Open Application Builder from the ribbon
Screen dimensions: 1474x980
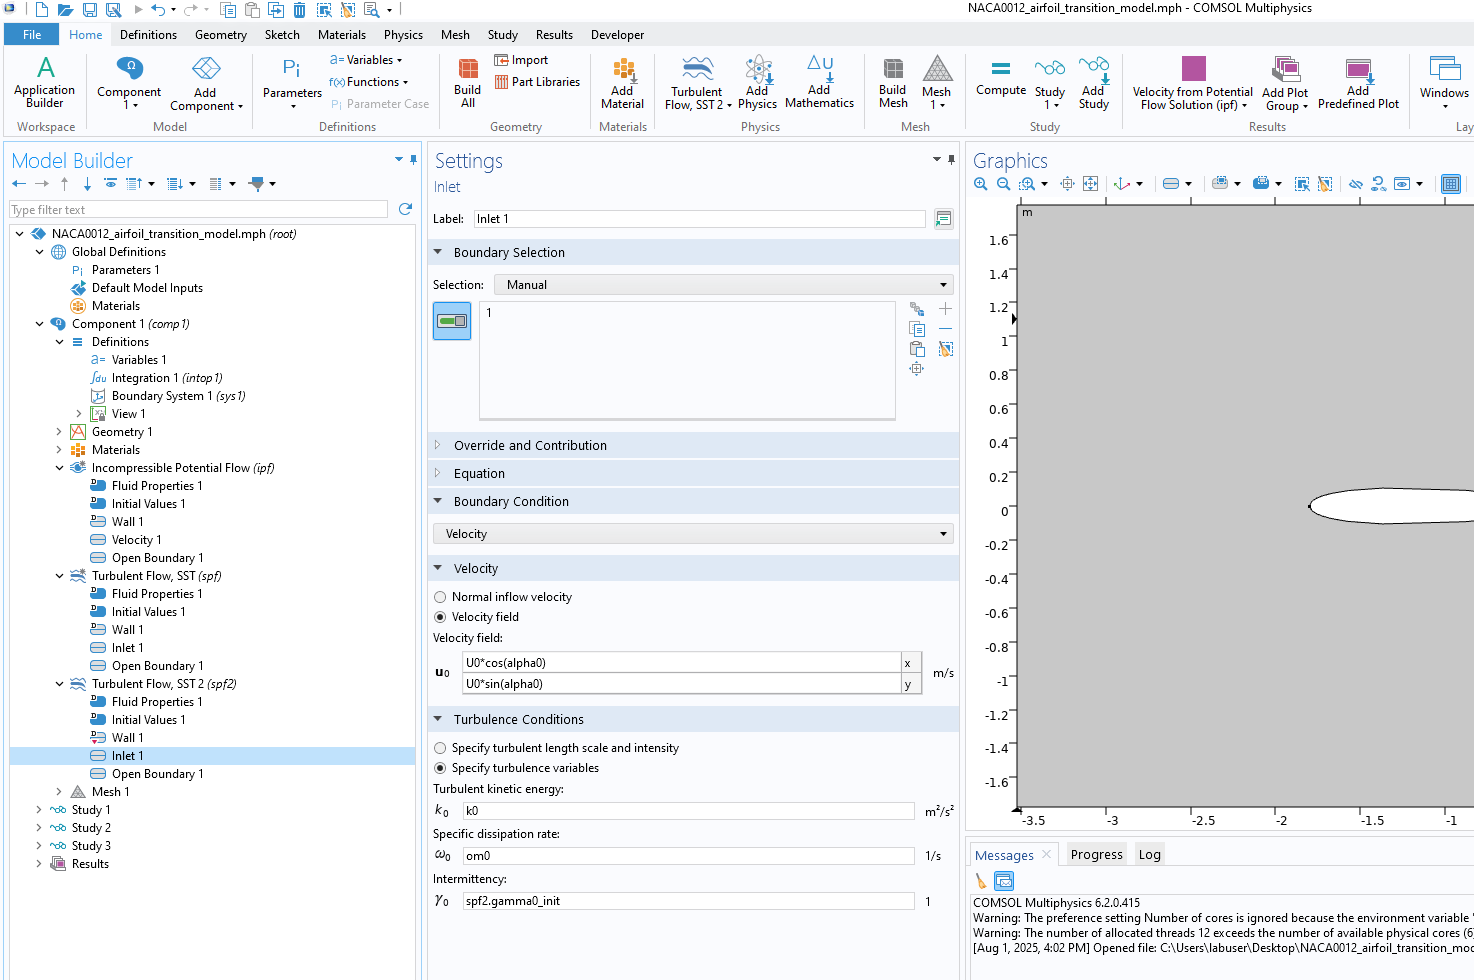[44, 80]
